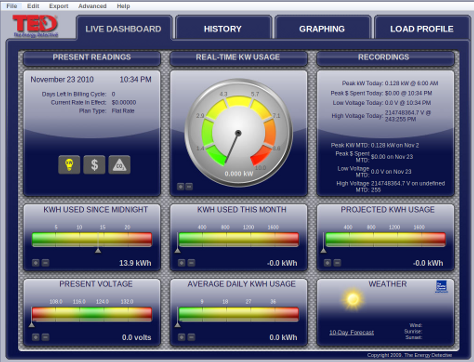474x362 pixels.
Task: Click the Present Voltage bar marker
Action: 32,324
